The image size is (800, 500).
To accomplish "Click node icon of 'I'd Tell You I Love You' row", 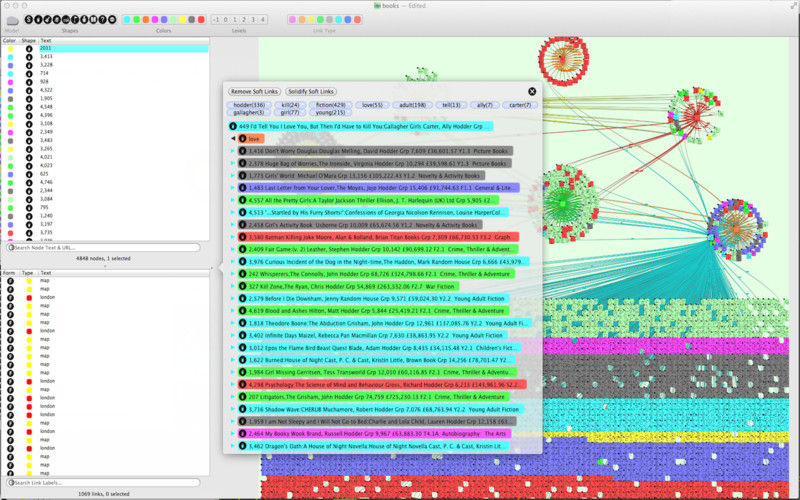I will 233,126.
